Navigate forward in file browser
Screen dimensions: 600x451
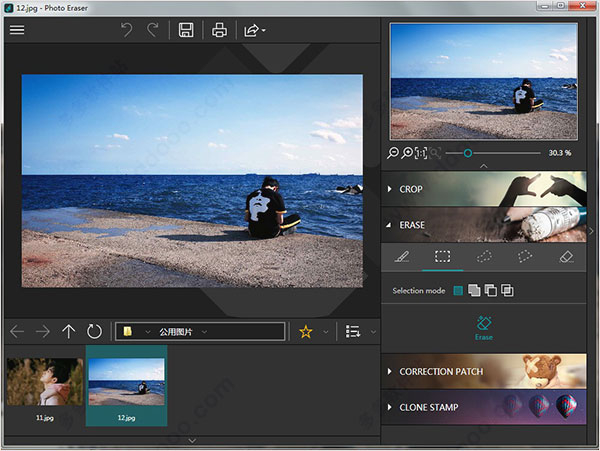[x=42, y=331]
